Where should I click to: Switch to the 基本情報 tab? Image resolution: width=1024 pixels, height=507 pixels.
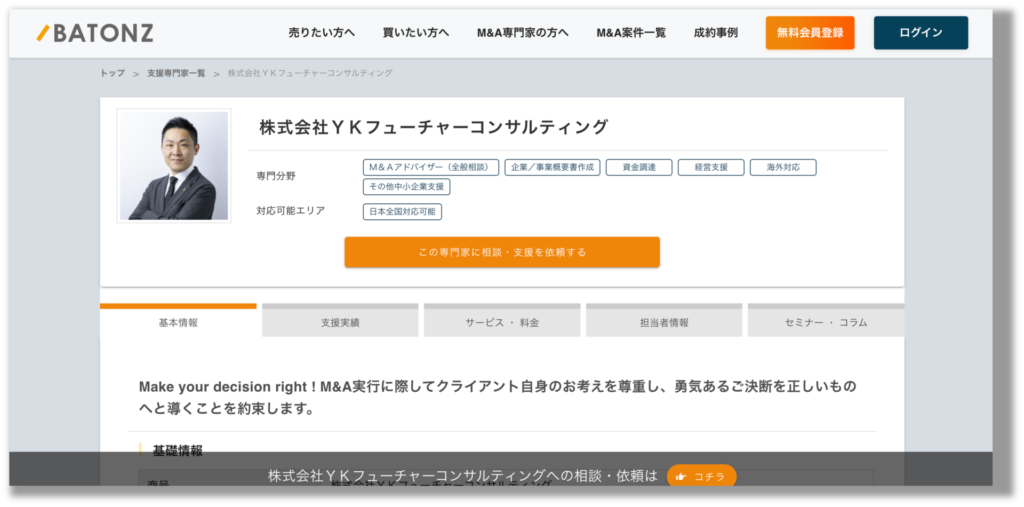tap(178, 321)
